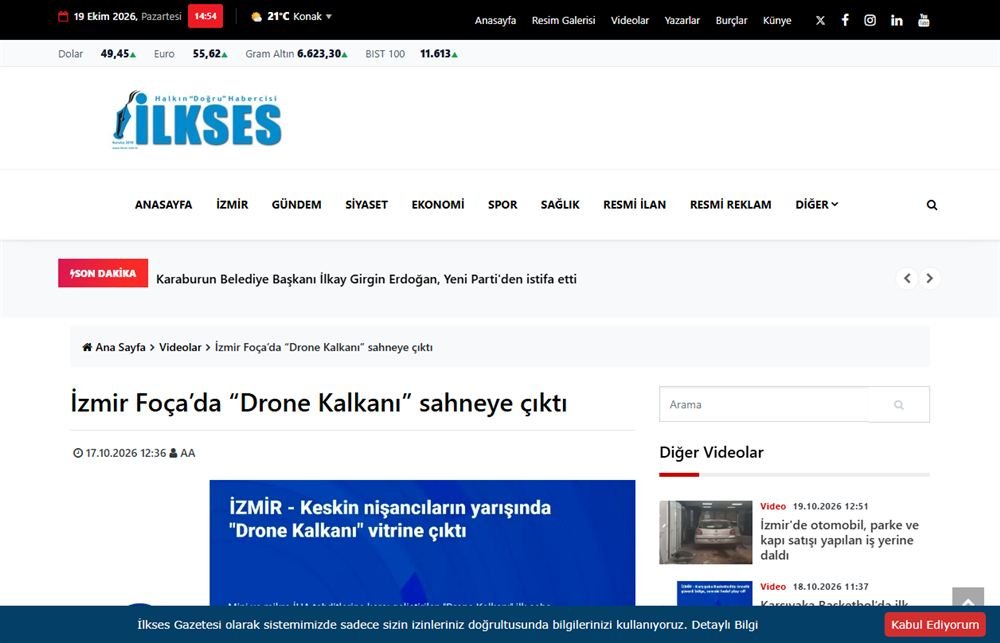Click the home icon in breadcrumb
Viewport: 1000px width, 643px height.
click(x=87, y=347)
